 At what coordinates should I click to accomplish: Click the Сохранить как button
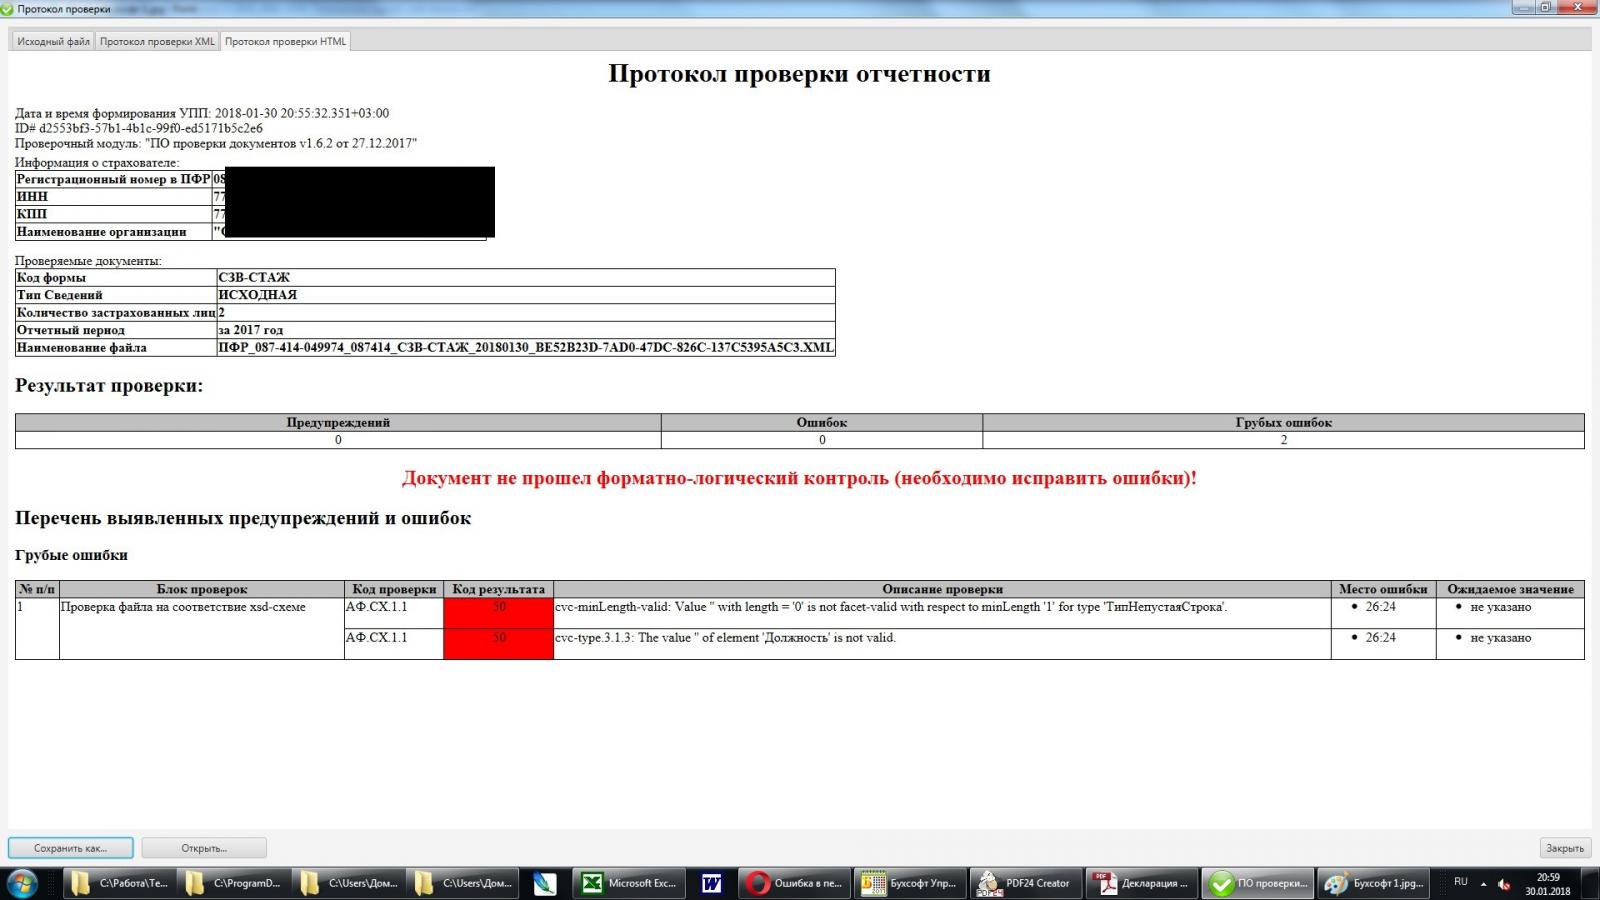point(70,848)
